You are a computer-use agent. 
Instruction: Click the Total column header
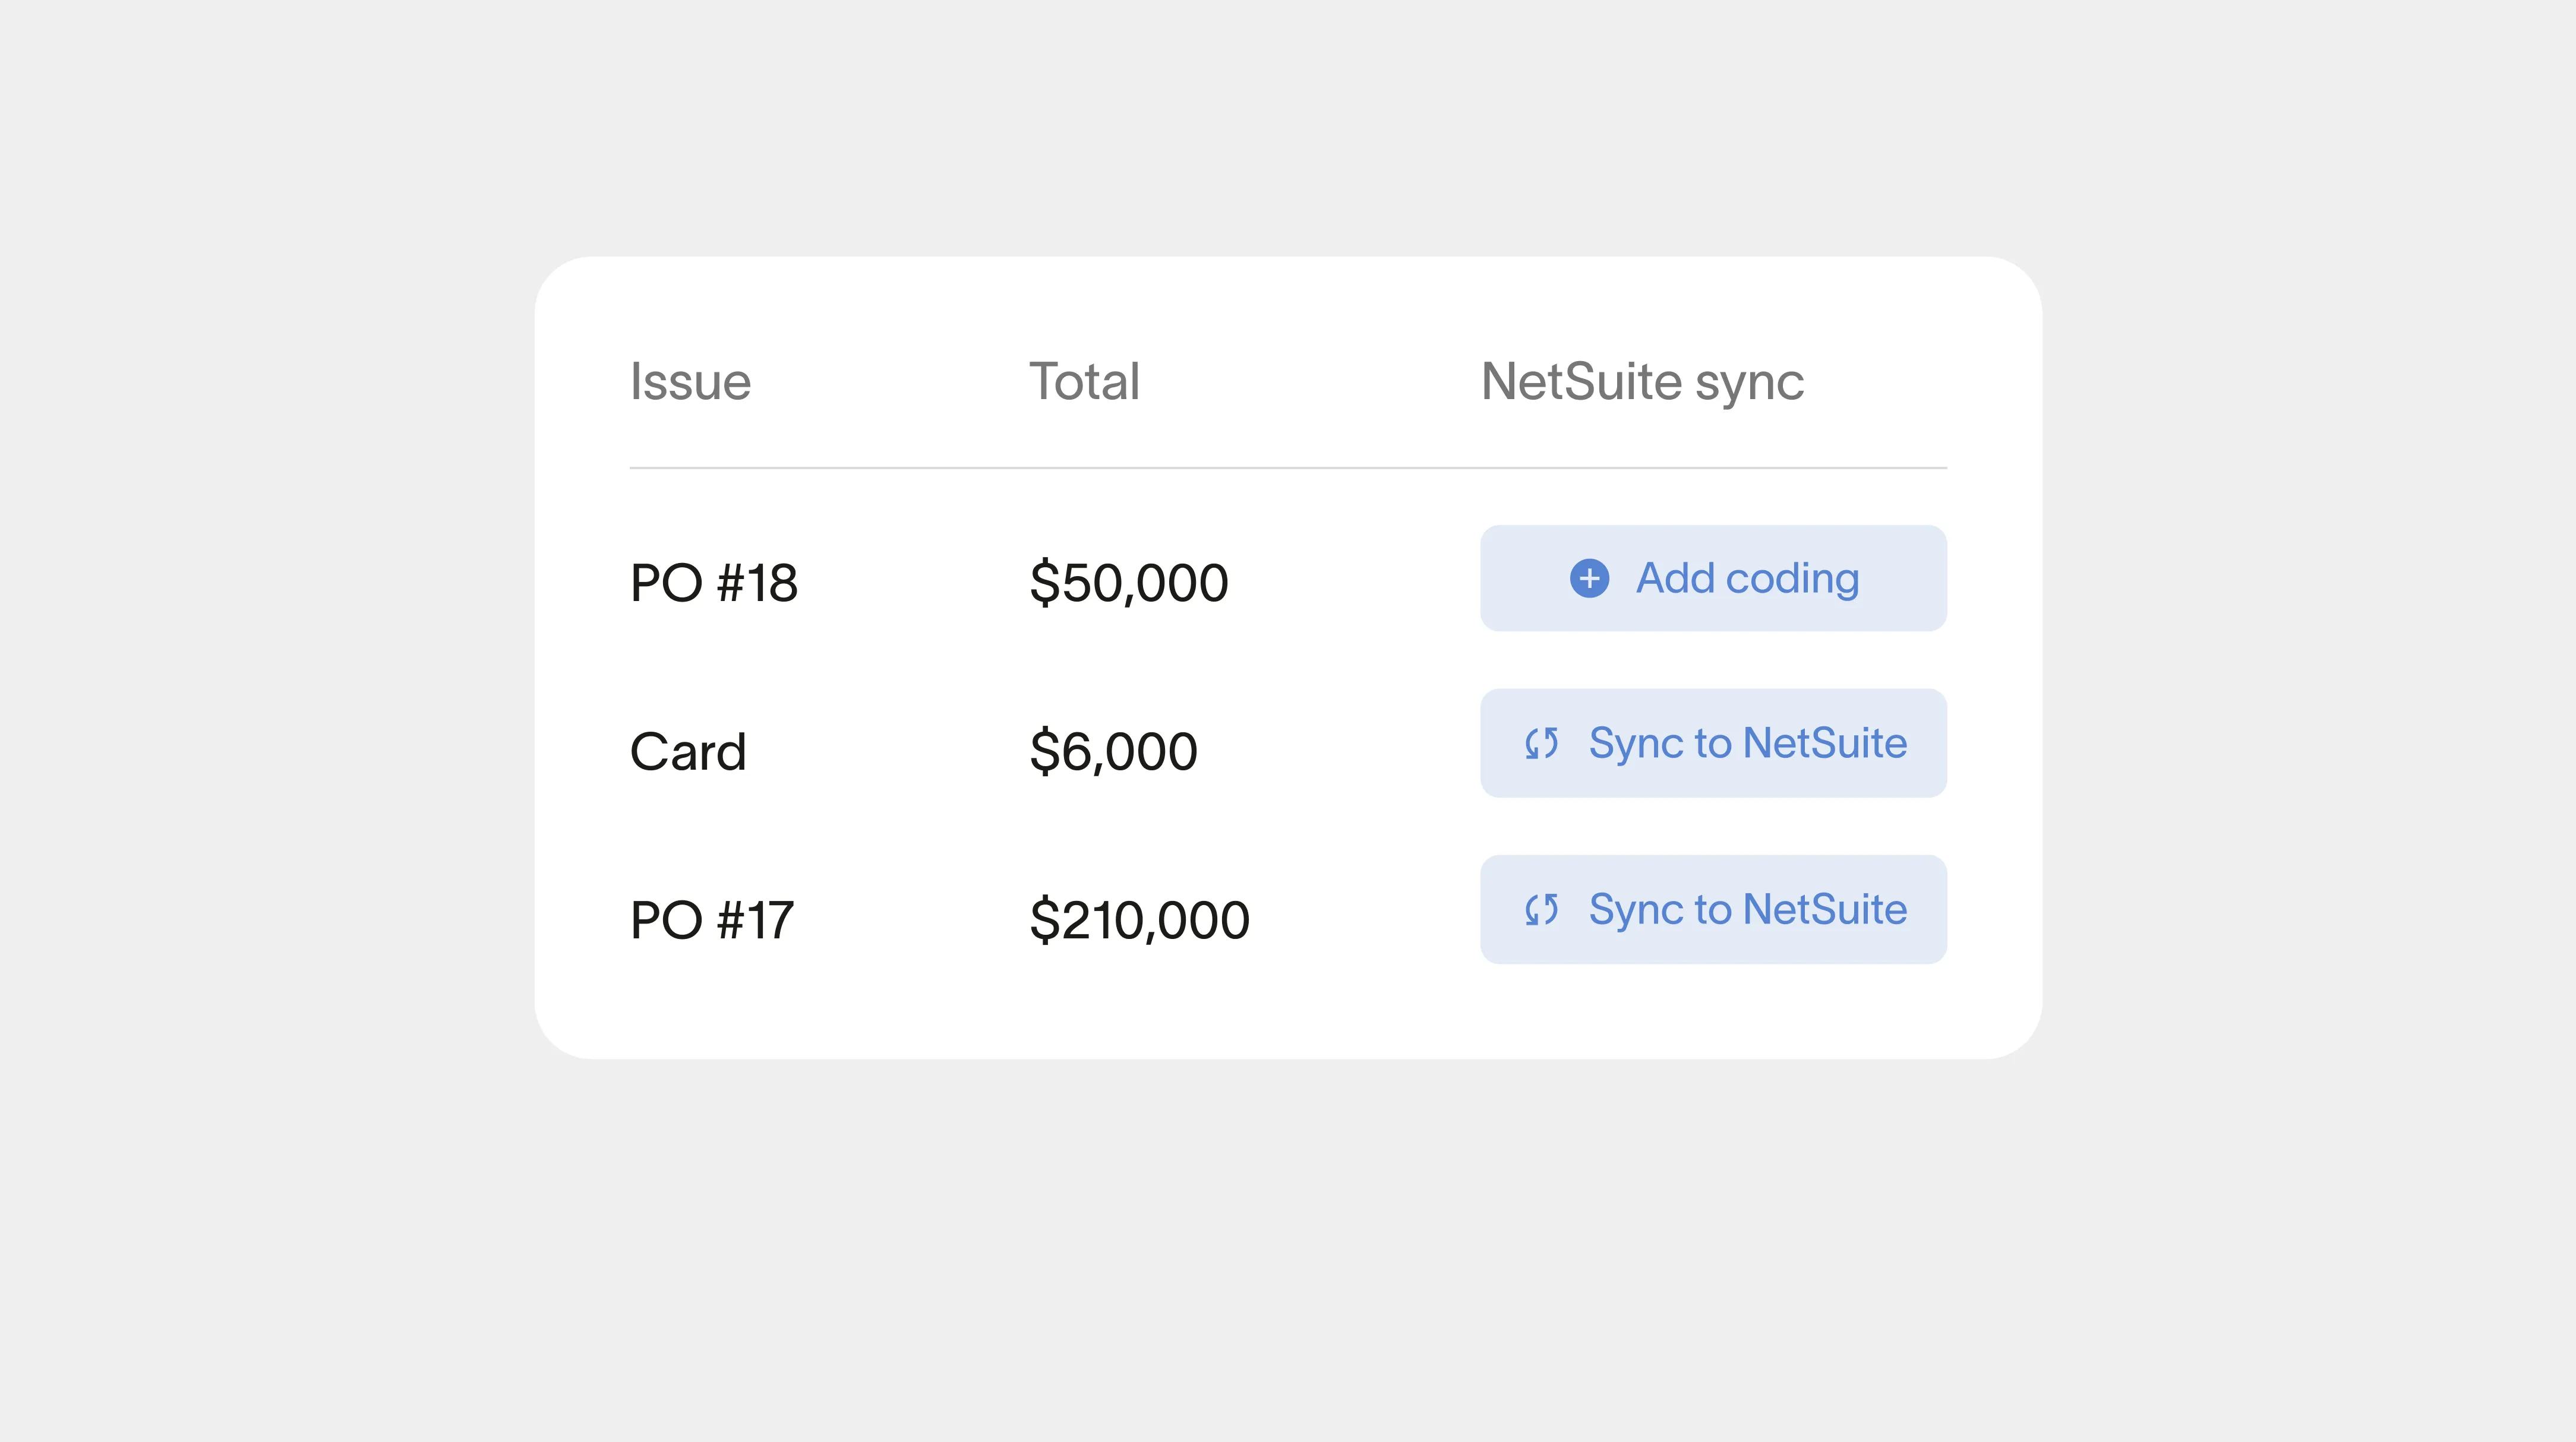(x=1084, y=381)
